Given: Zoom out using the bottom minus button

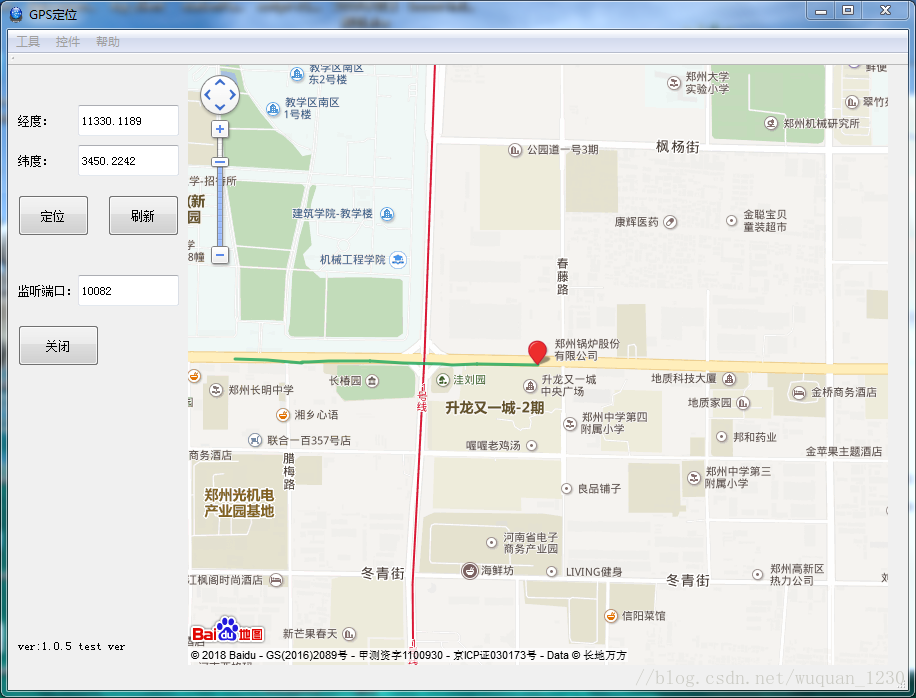Looking at the screenshot, I should click(220, 255).
